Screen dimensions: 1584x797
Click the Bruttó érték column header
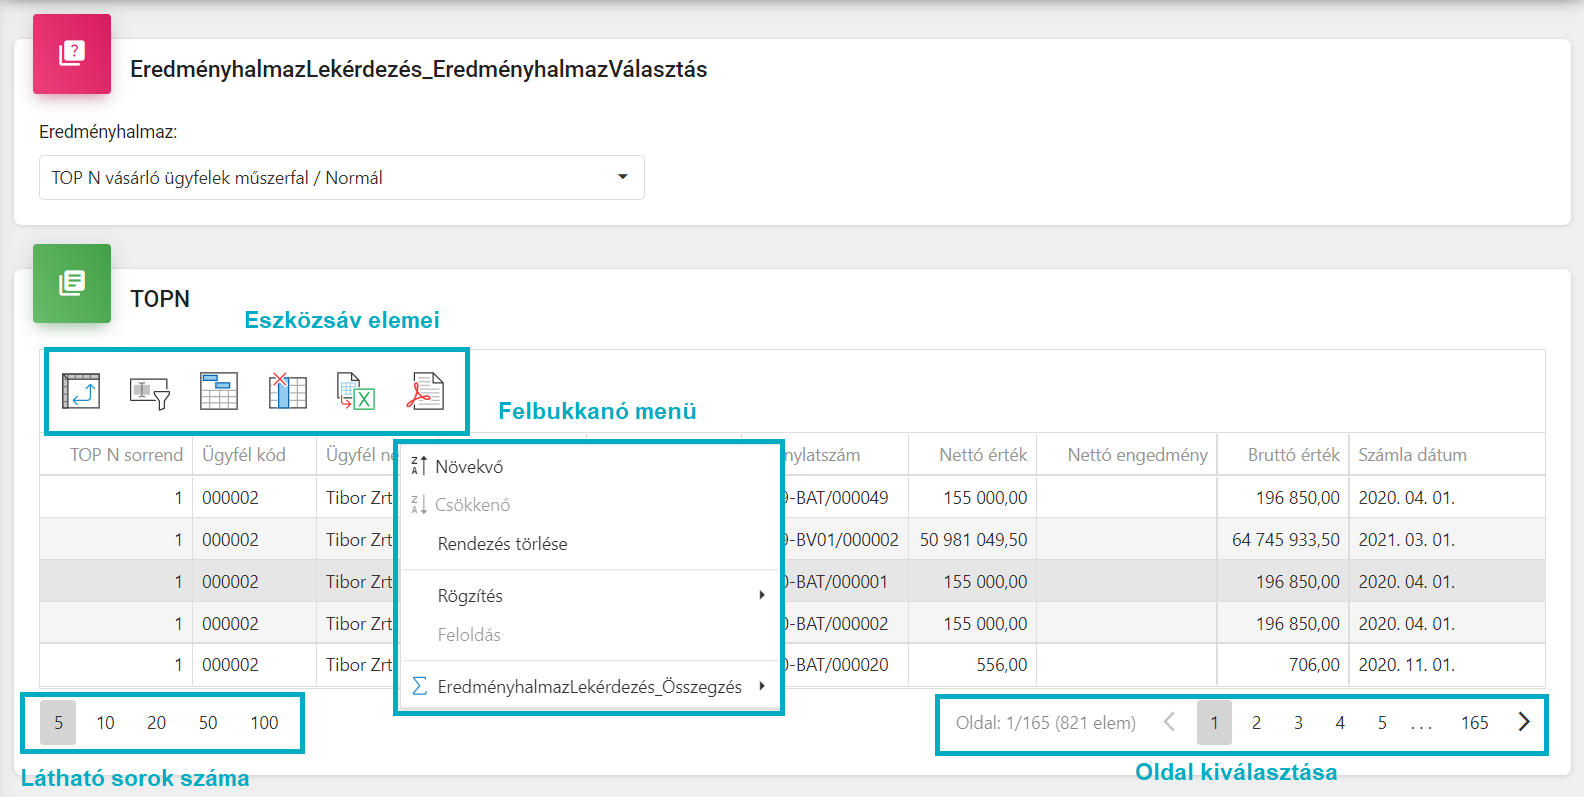coord(1283,455)
